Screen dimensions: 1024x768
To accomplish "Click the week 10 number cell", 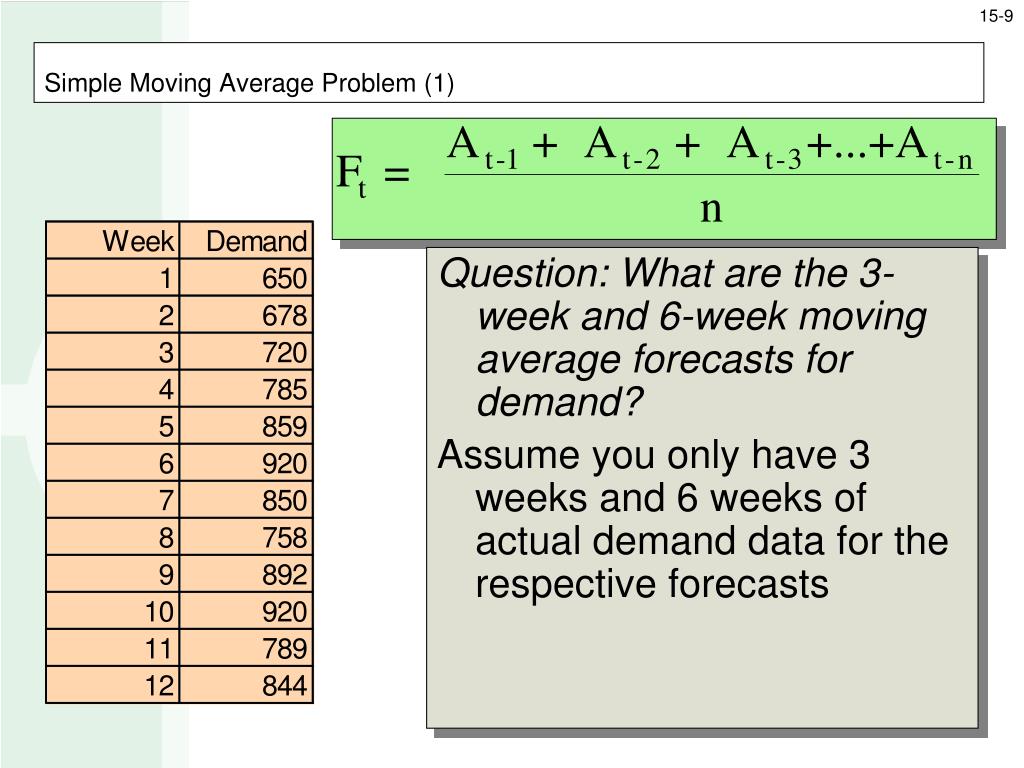I will coord(113,611).
